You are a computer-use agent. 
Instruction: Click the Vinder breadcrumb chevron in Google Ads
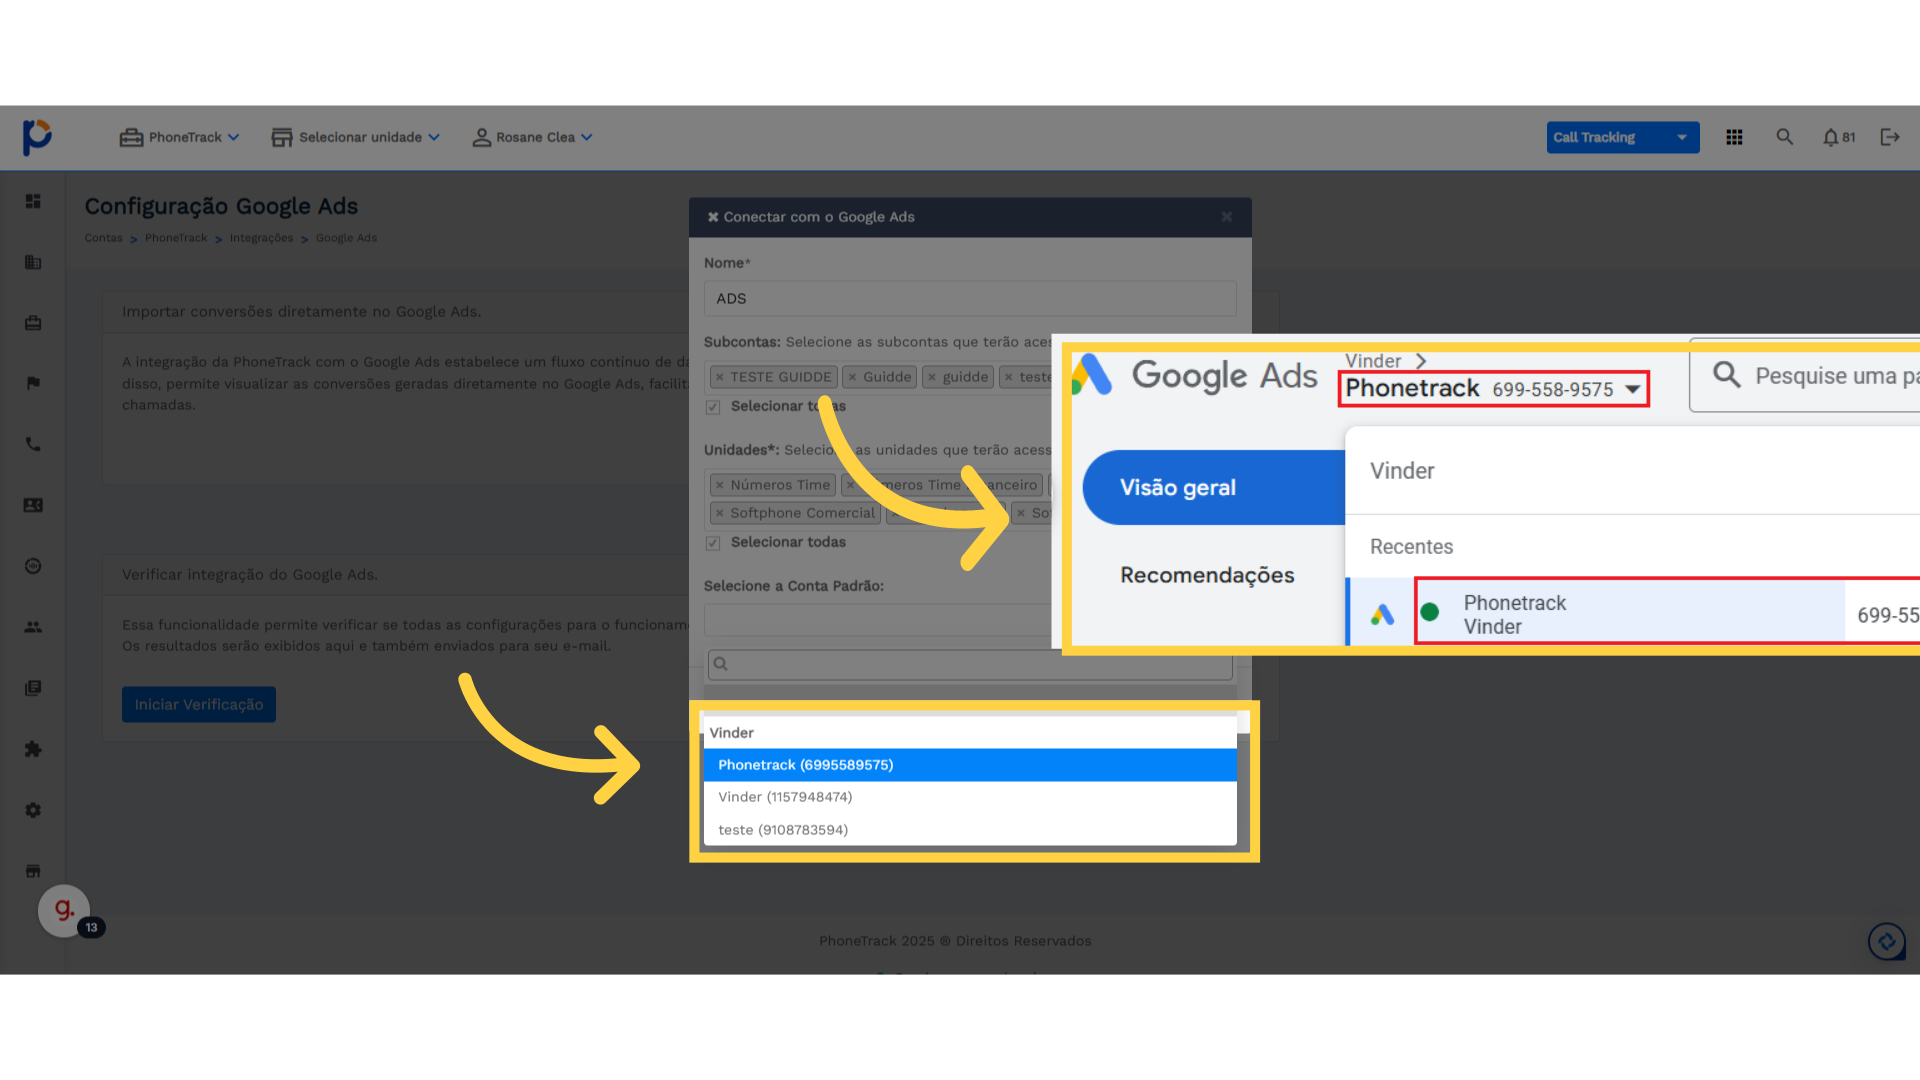(x=1420, y=361)
